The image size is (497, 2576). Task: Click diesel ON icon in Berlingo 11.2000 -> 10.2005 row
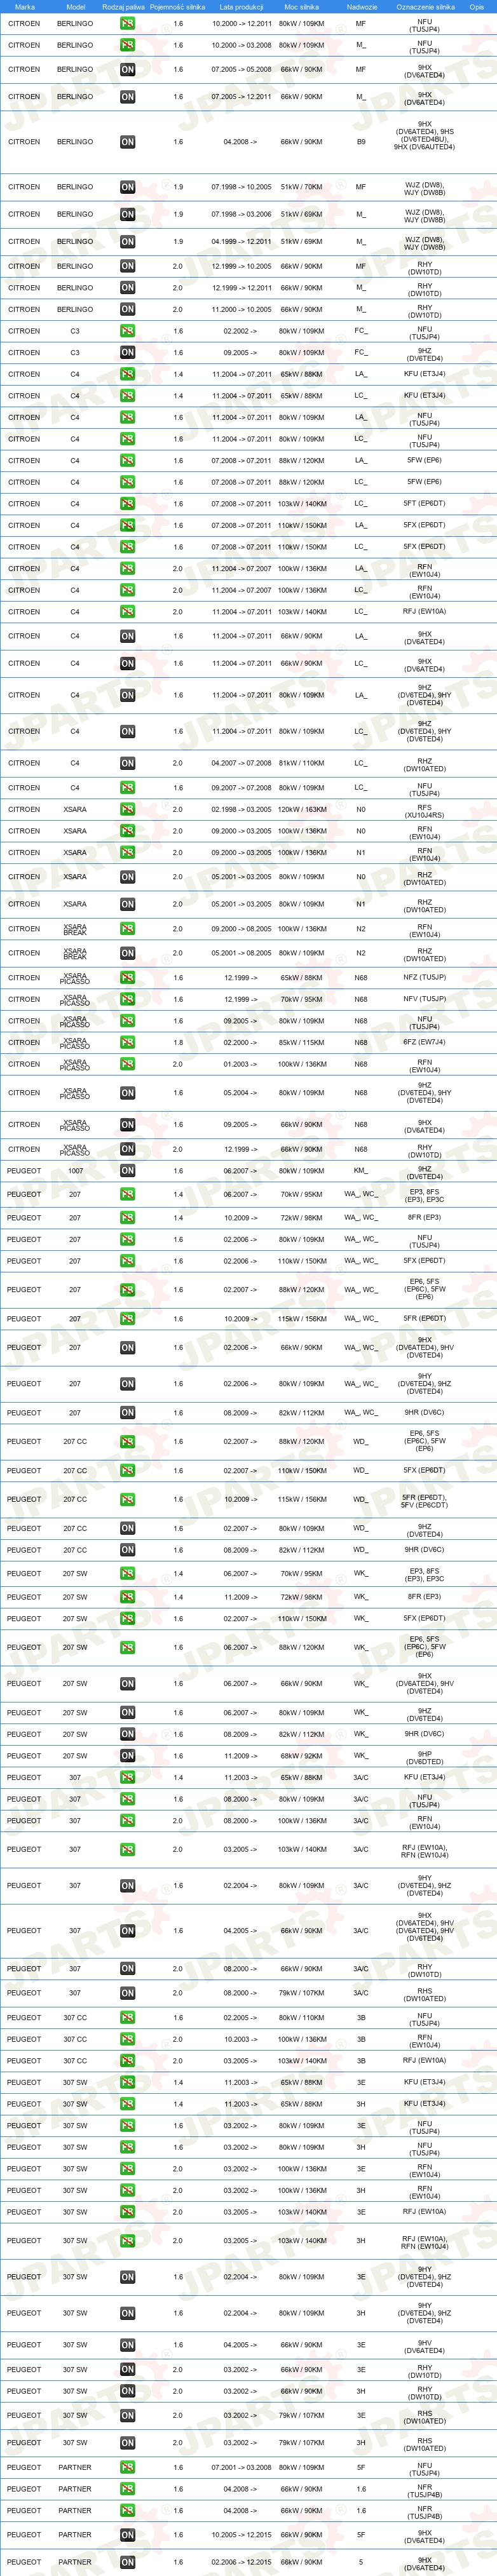127,309
